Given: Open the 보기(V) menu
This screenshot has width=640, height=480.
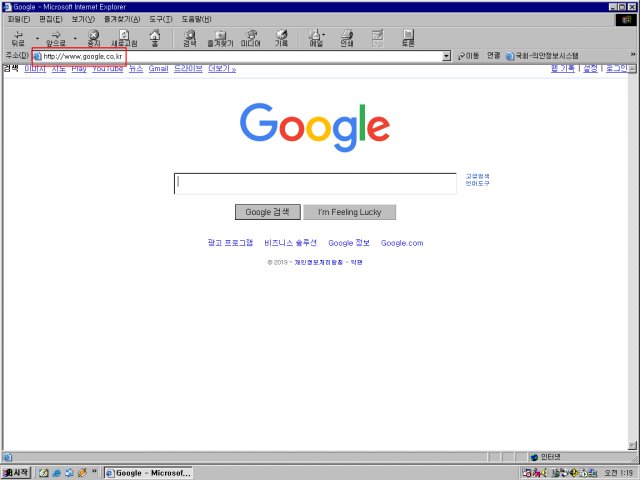Looking at the screenshot, I should pos(83,19).
